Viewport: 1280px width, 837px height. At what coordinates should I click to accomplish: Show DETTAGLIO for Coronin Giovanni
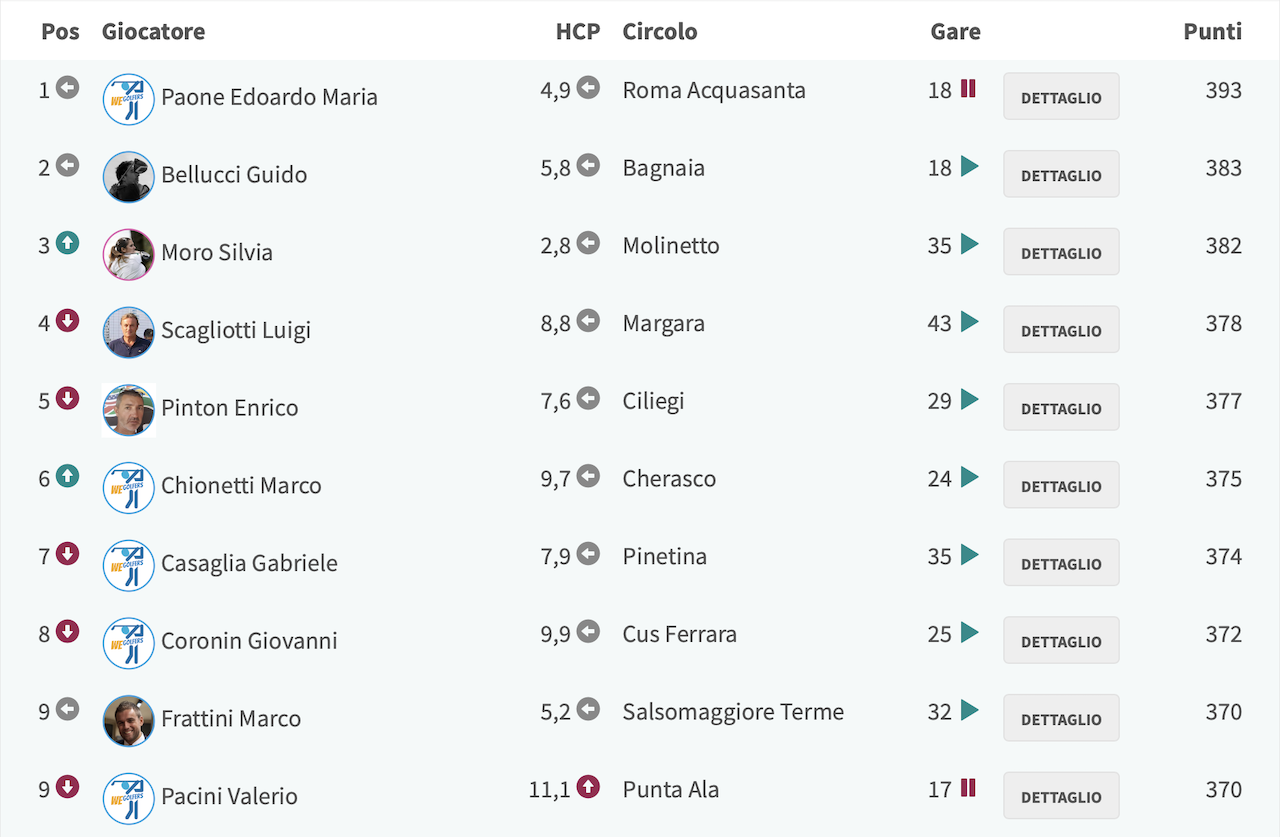tap(1061, 641)
